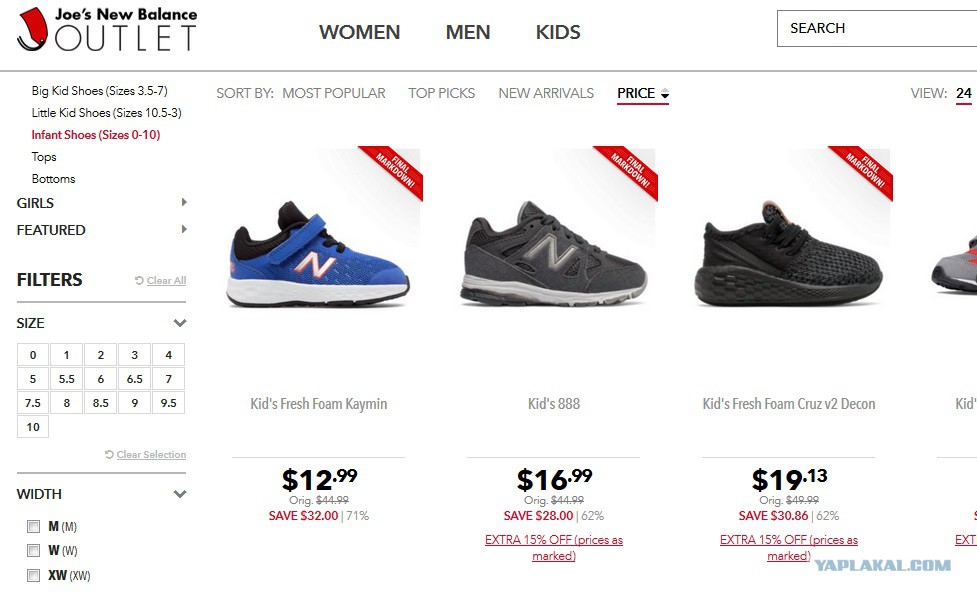977x595 pixels.
Task: Open the grey Kid's 888 shoe image
Action: 553,257
